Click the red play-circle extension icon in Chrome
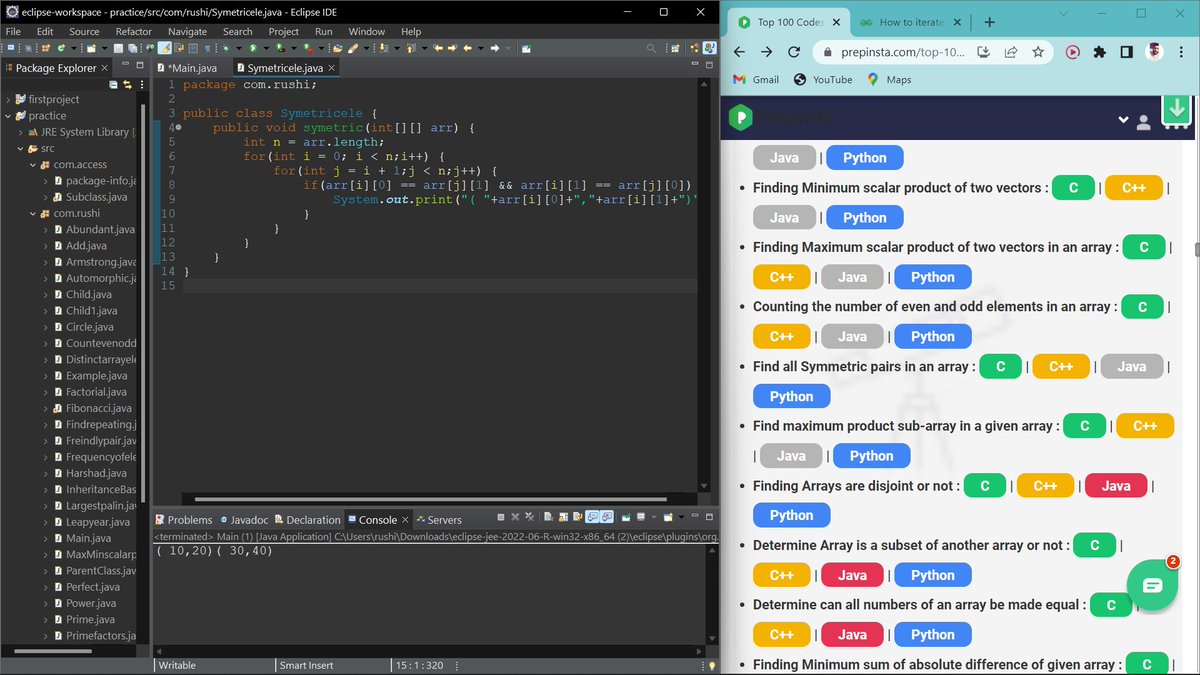Image resolution: width=1200 pixels, height=675 pixels. tap(1072, 52)
